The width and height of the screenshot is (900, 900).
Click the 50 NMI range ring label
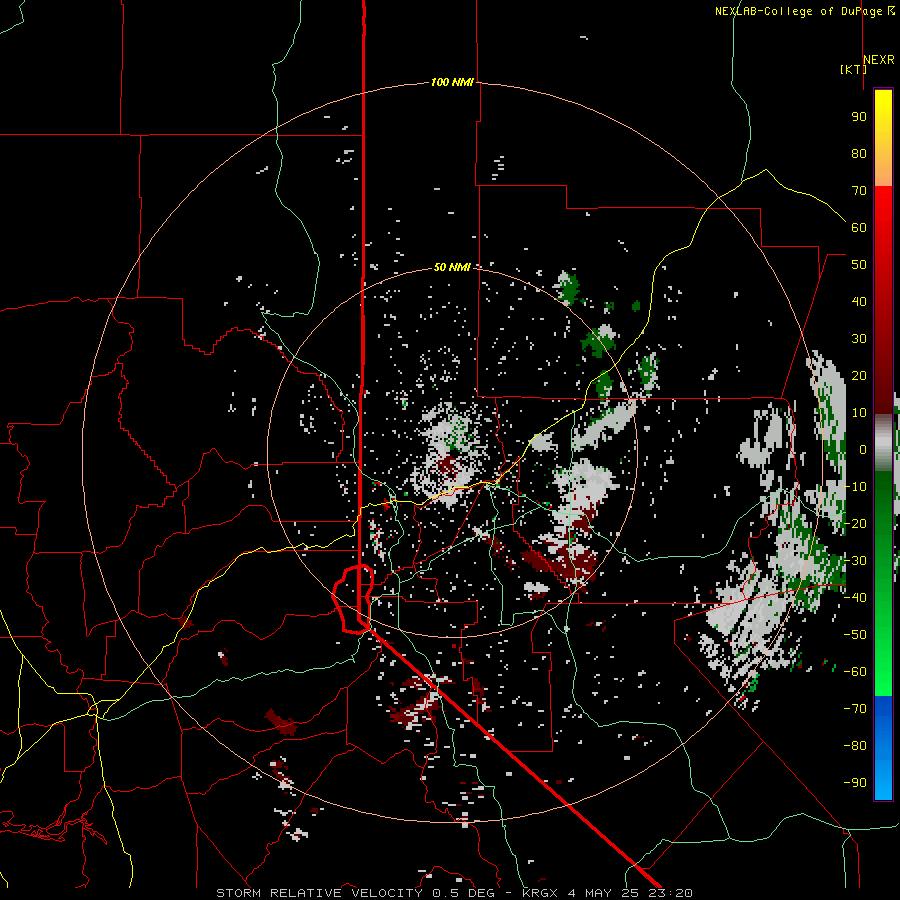point(452,267)
